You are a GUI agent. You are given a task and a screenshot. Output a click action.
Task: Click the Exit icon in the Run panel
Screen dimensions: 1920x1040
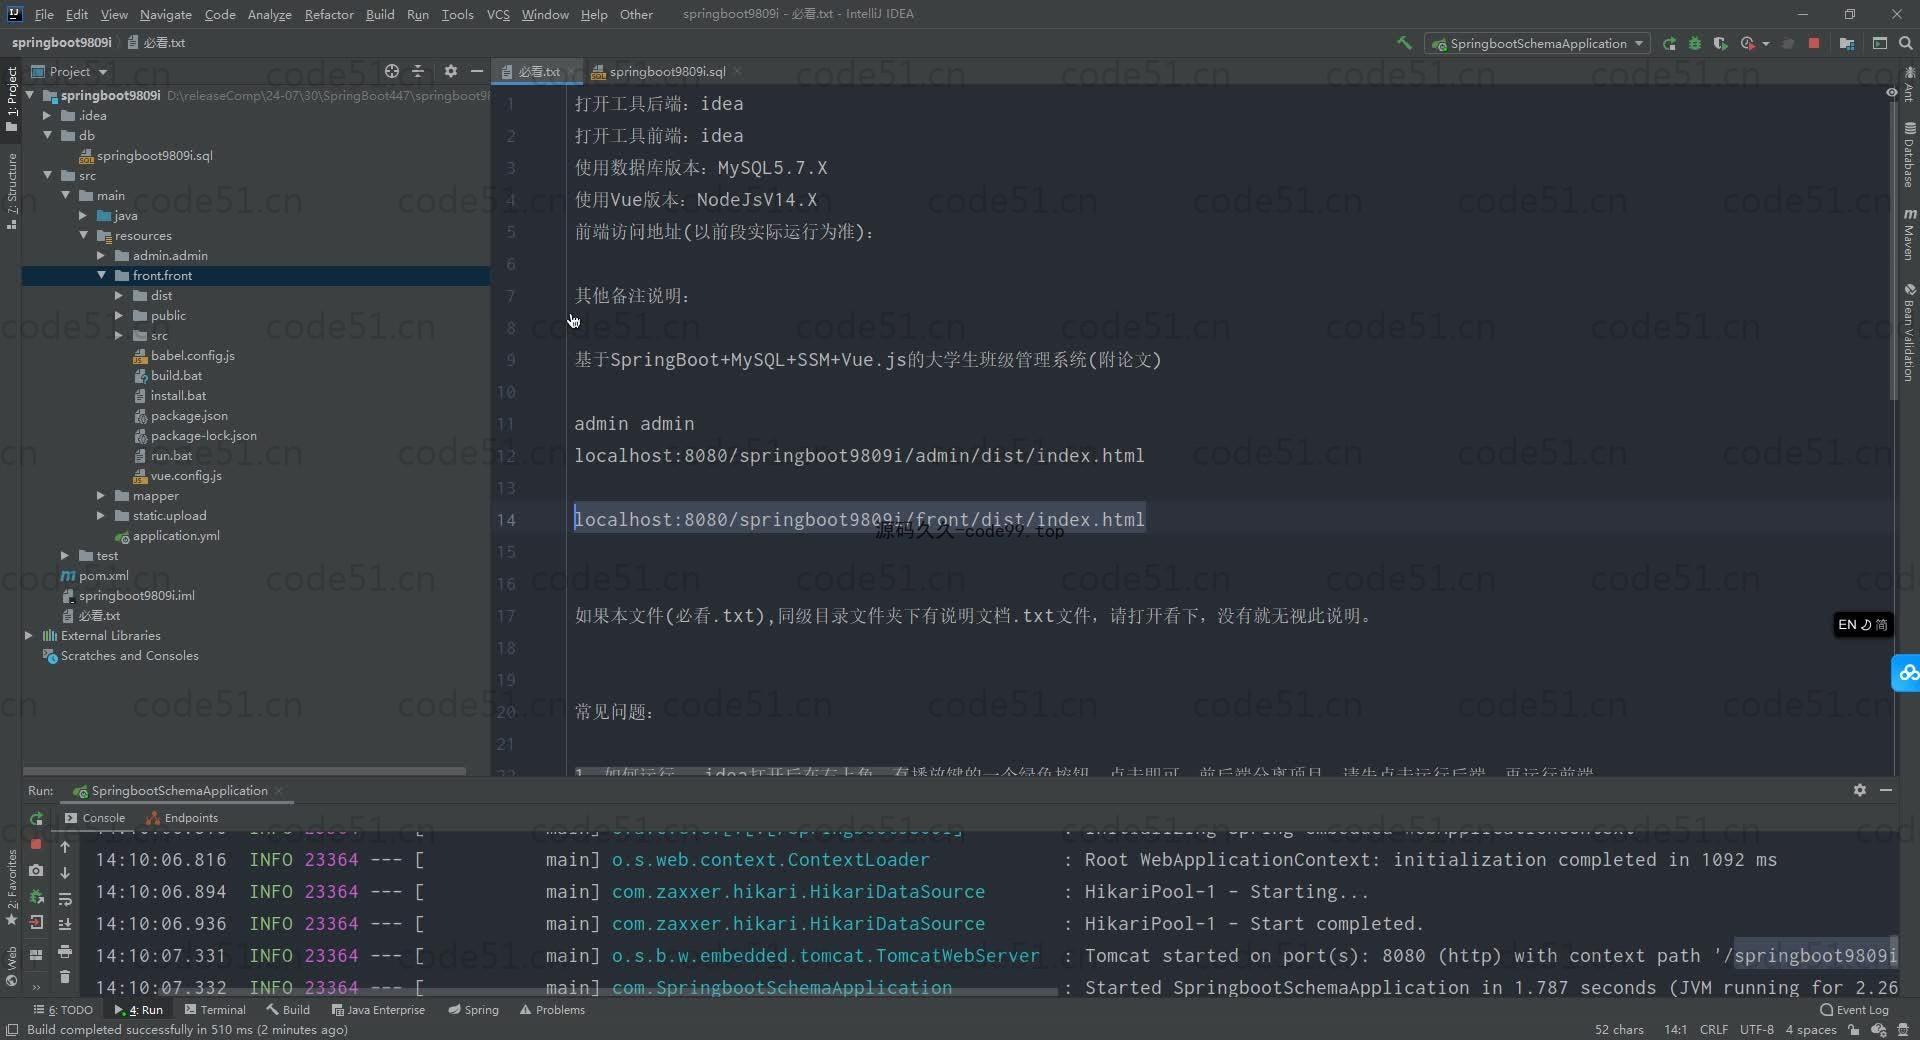(36, 923)
